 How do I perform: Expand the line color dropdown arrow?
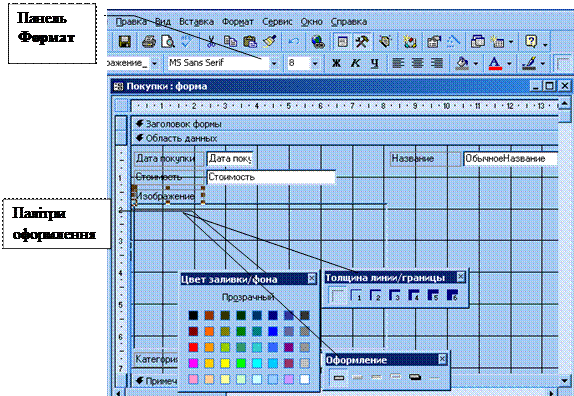tap(543, 64)
